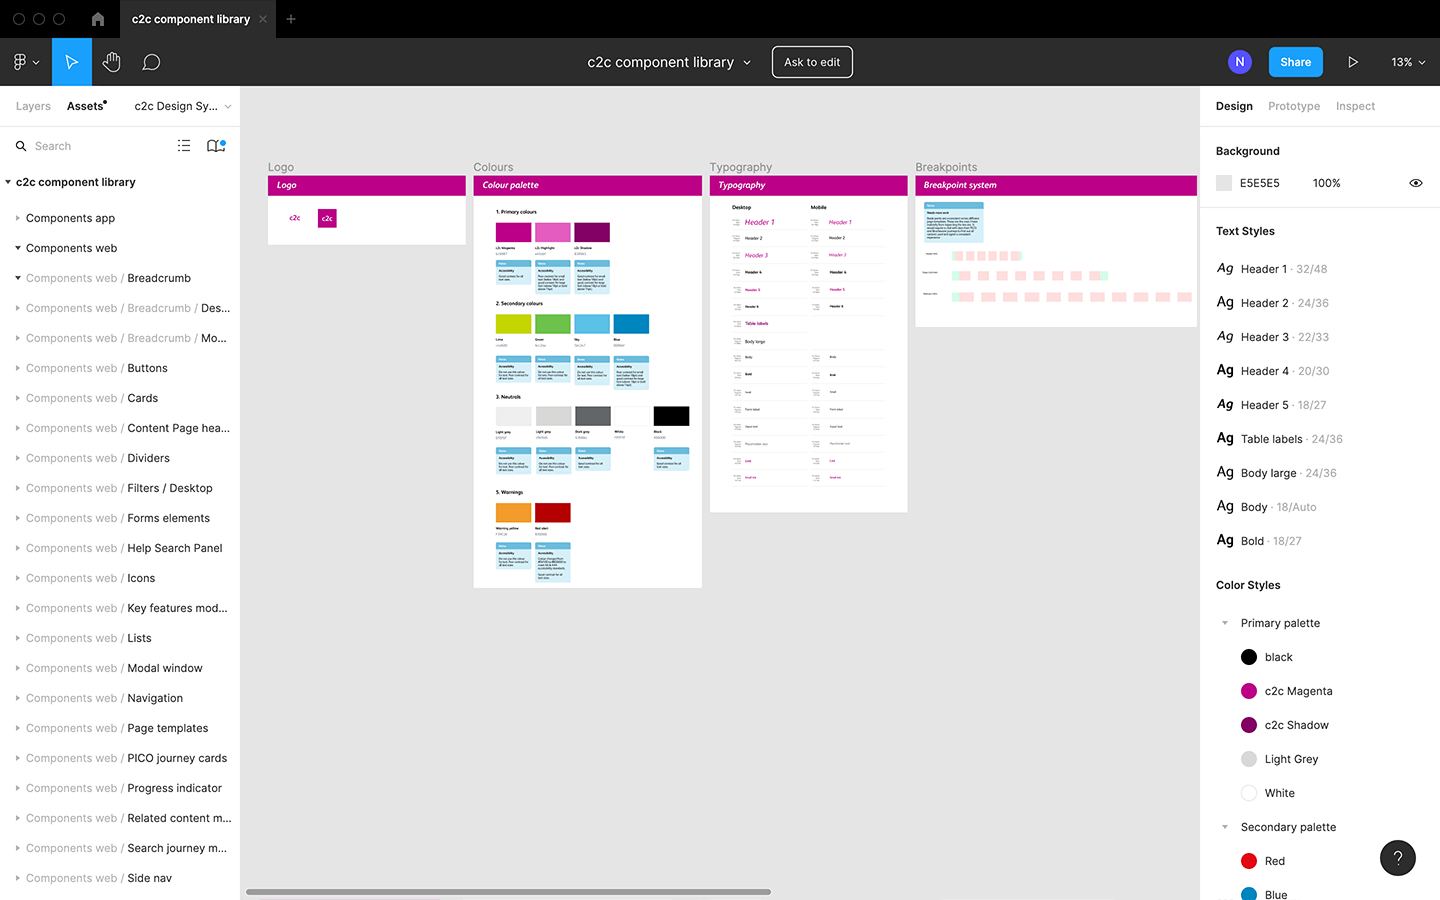
Task: Switch to the Assets tab
Action: 86,106
